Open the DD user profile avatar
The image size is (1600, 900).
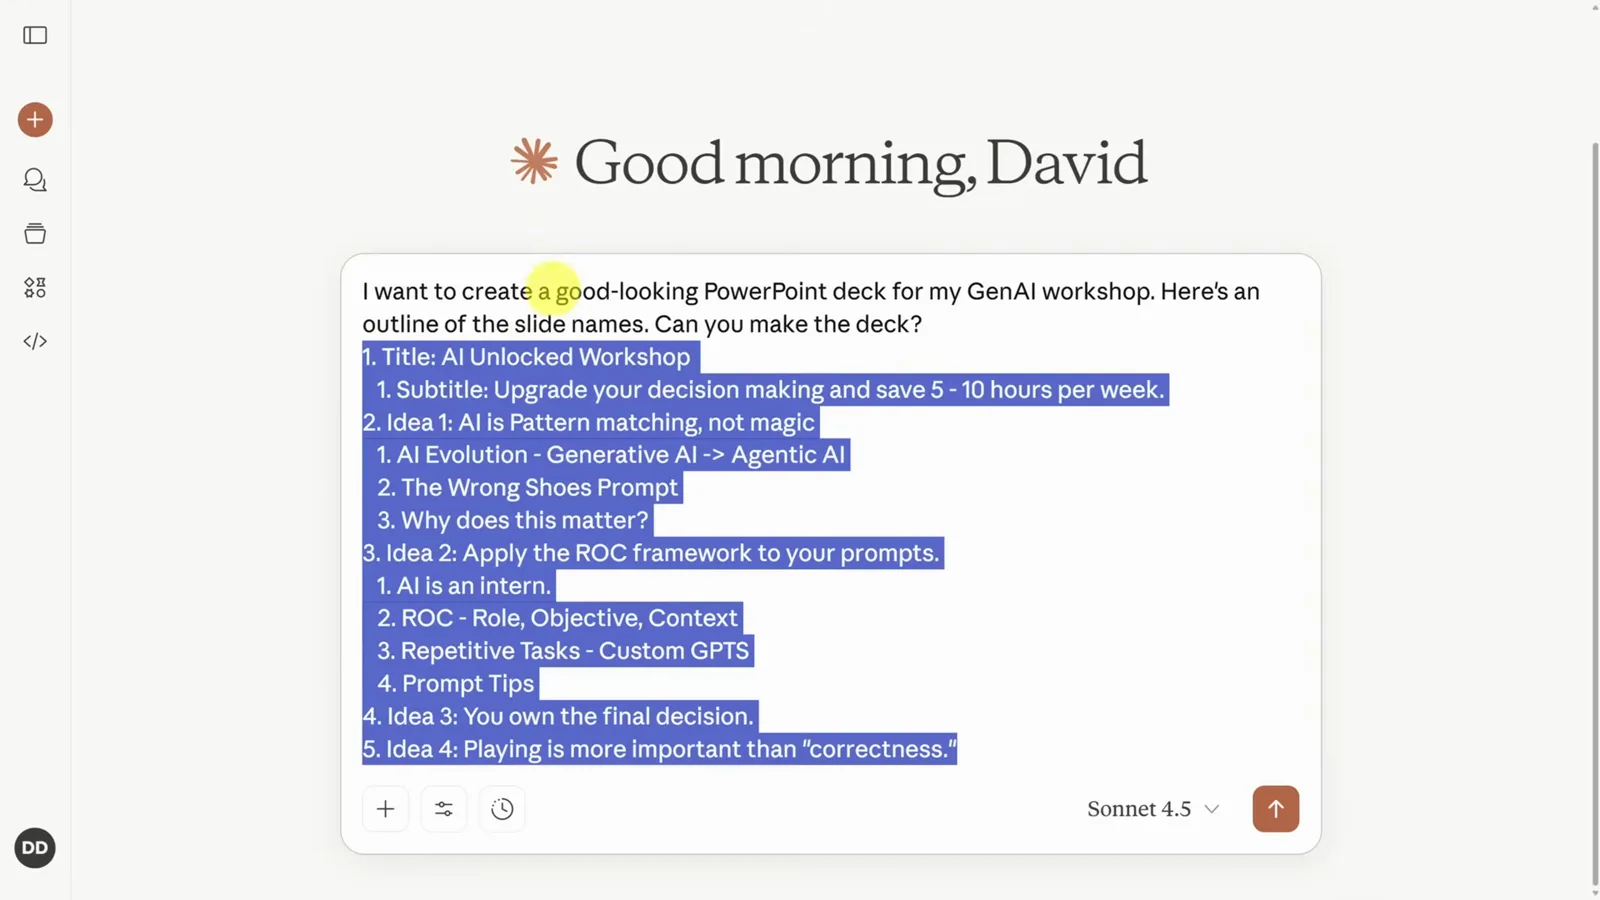pyautogui.click(x=35, y=848)
